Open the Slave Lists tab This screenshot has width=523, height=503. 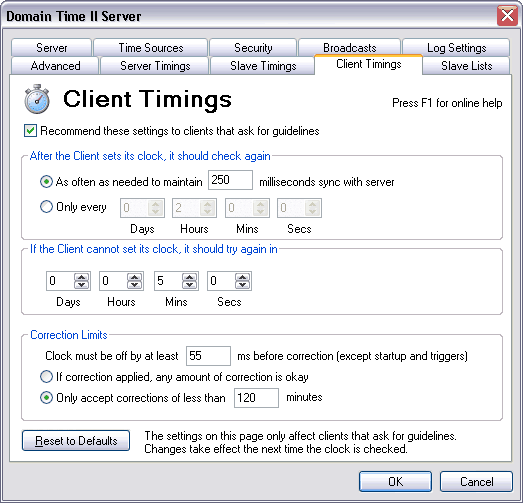click(466, 66)
